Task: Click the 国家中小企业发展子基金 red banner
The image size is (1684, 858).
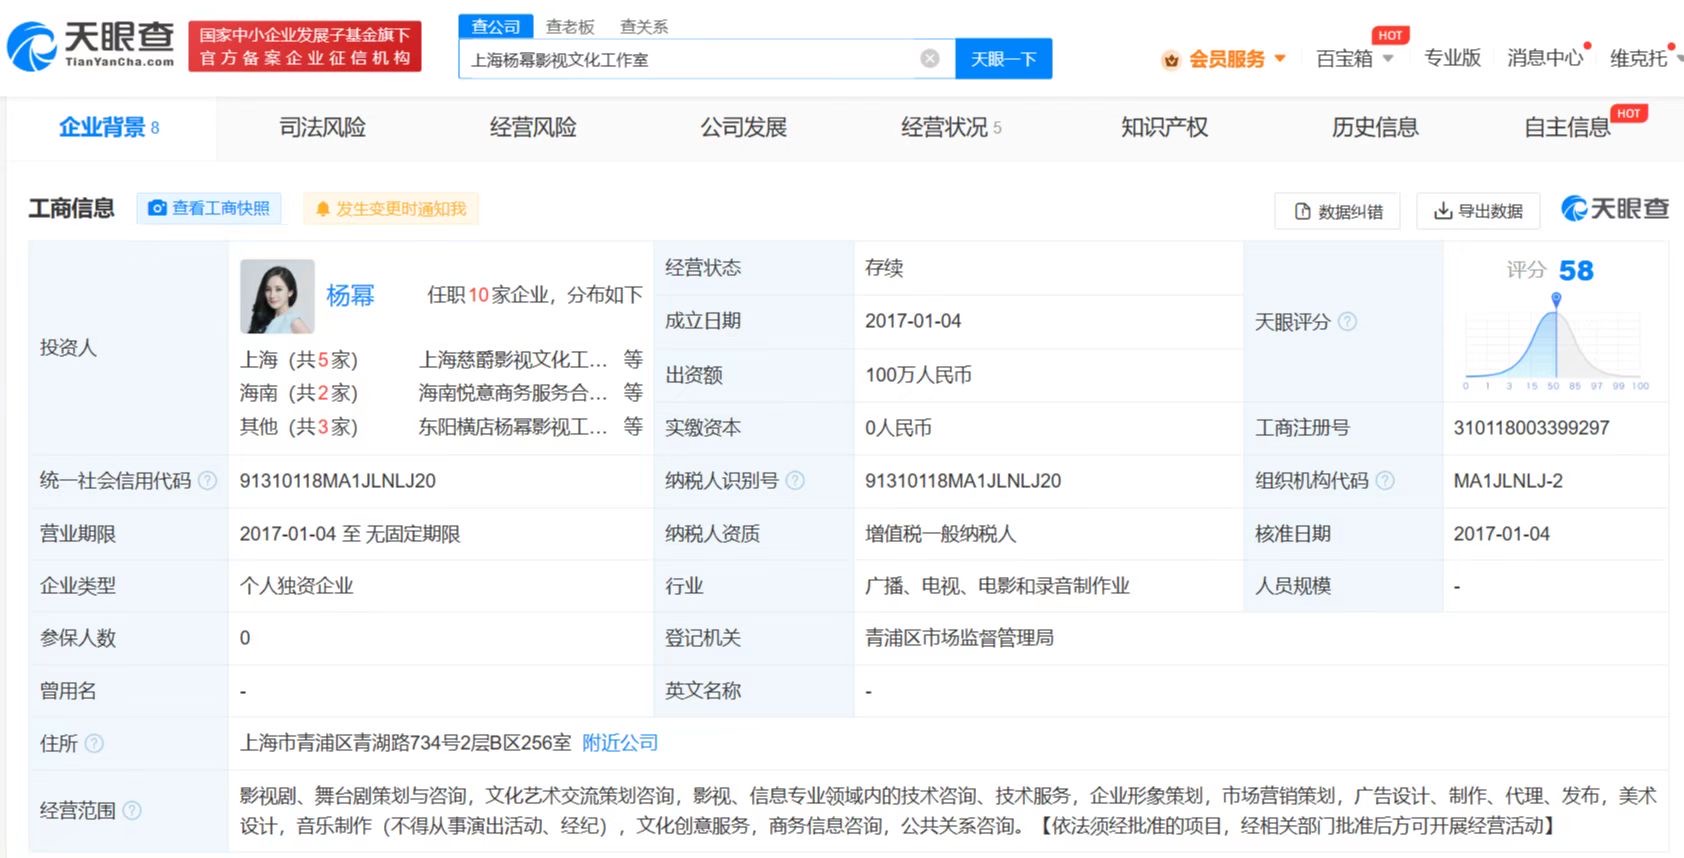Action: (305, 46)
